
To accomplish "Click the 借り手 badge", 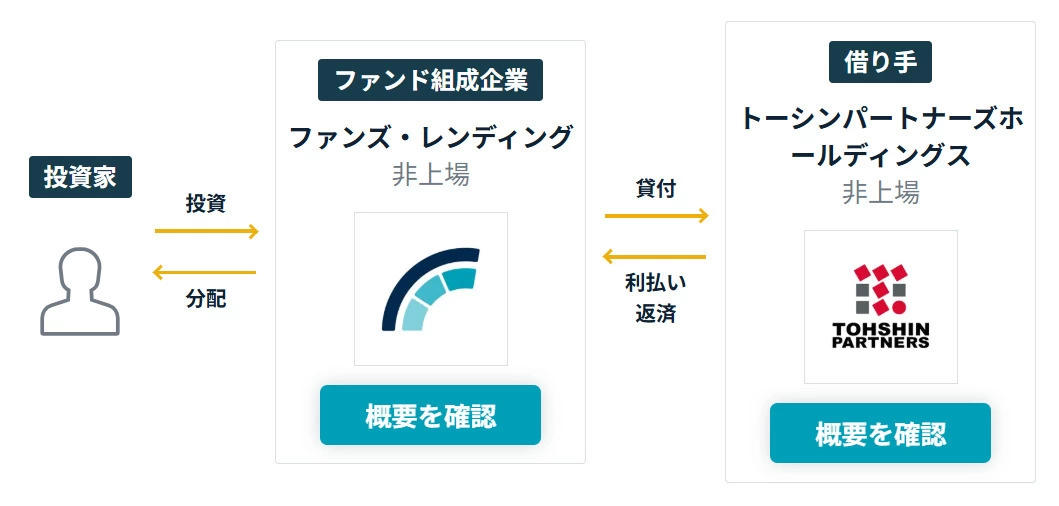I will coord(880,62).
